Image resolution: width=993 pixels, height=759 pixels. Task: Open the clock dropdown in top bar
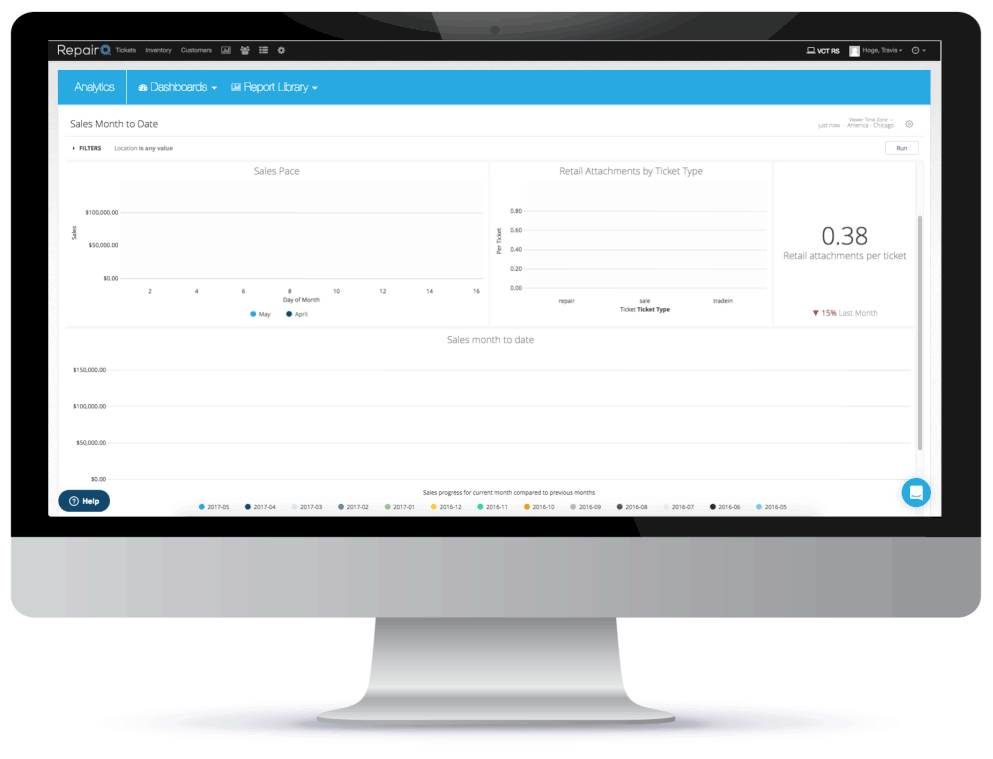(x=918, y=50)
